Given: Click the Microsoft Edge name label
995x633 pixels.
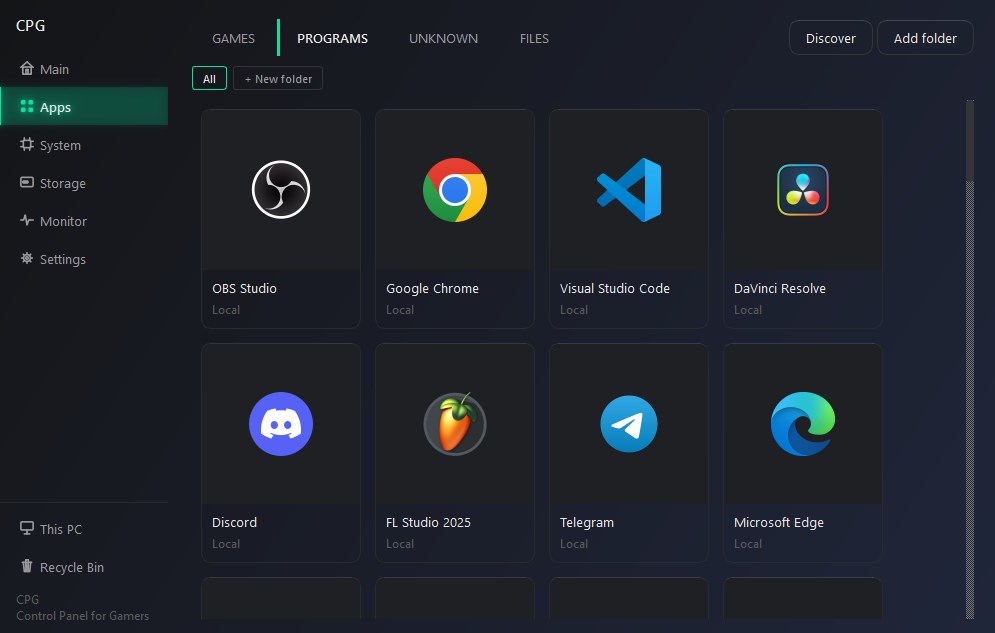Looking at the screenshot, I should click(779, 523).
